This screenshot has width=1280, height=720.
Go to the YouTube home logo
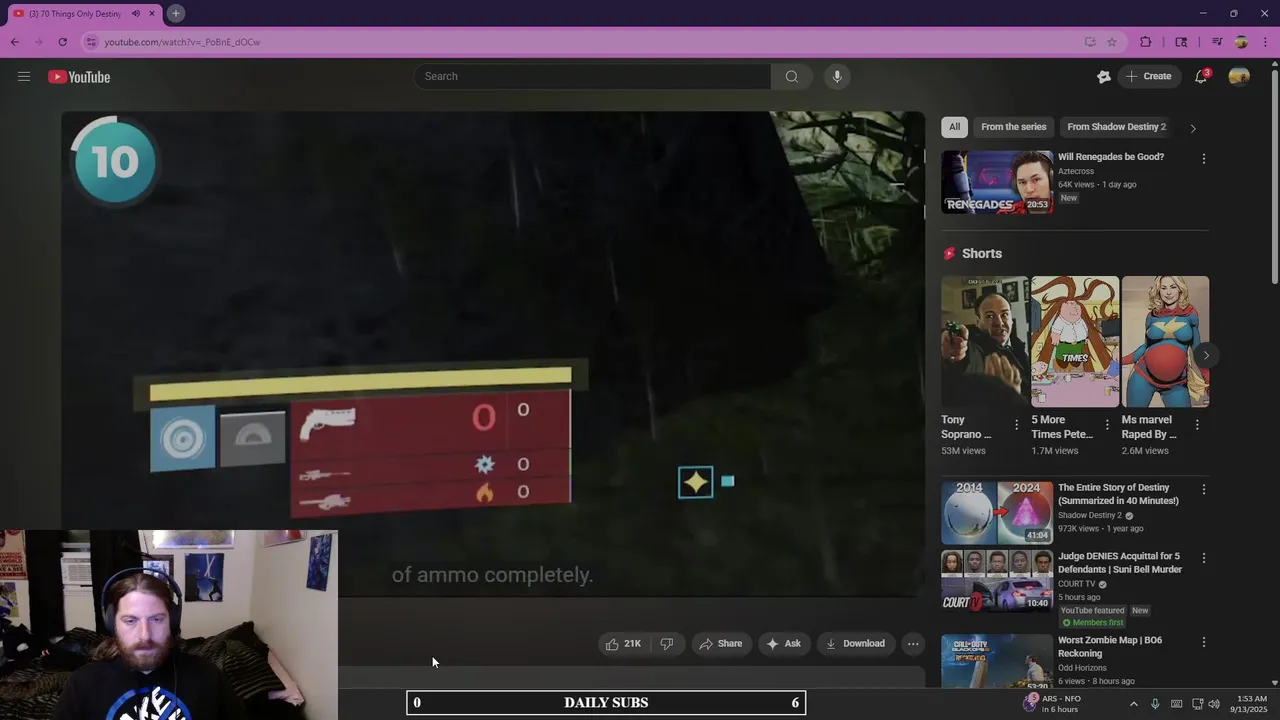[x=79, y=77]
